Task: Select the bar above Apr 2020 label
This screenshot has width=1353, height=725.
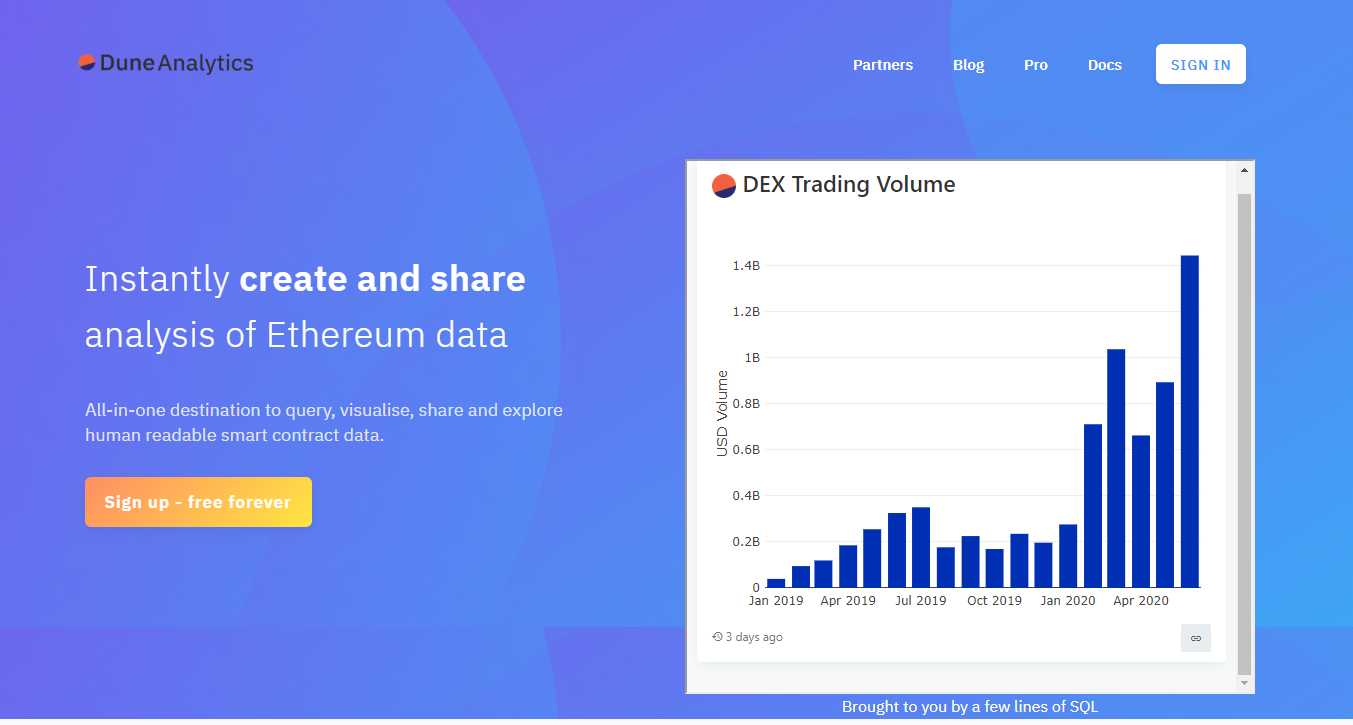Action: [1141, 511]
